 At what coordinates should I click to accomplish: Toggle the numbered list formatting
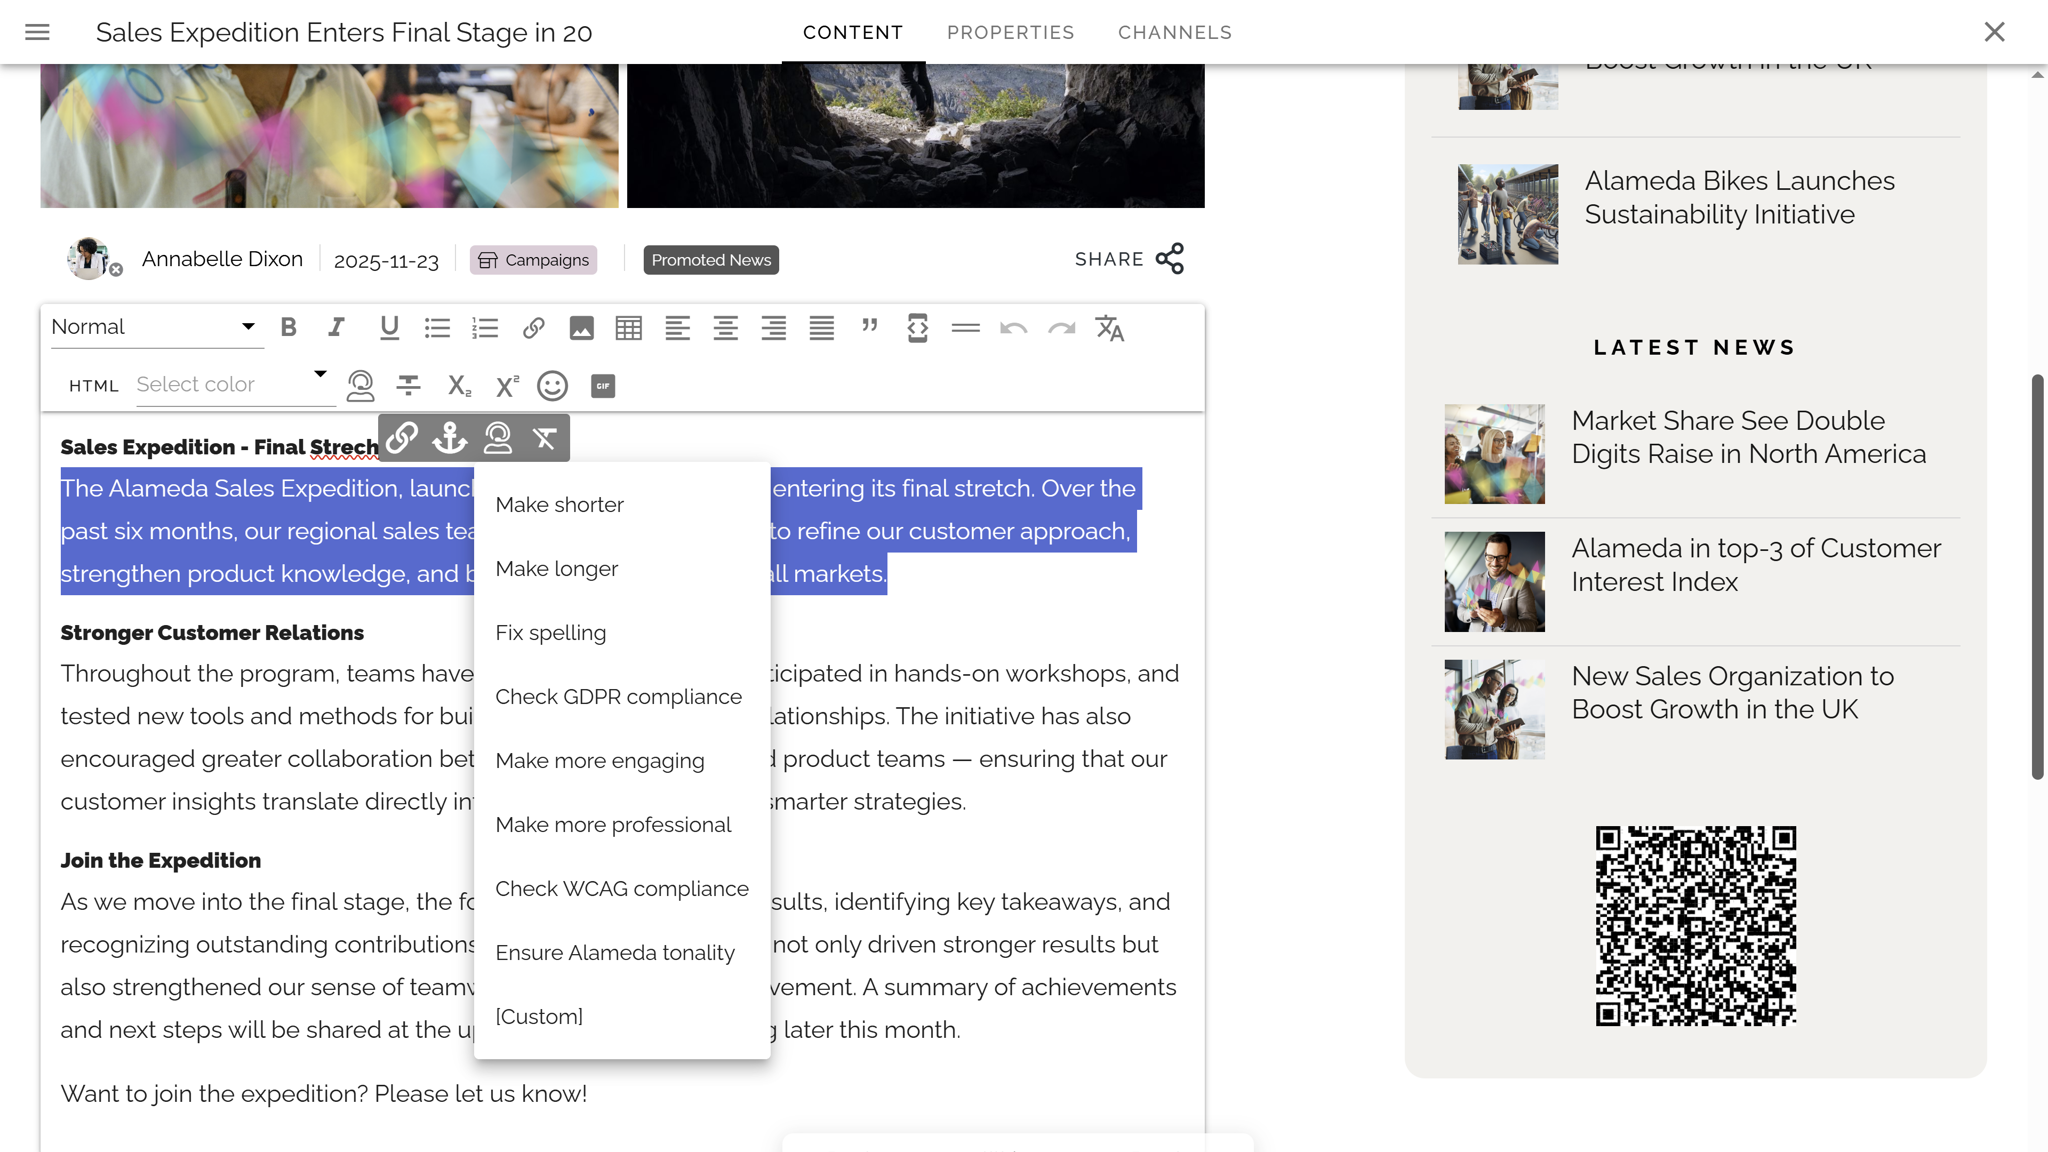[x=485, y=327]
